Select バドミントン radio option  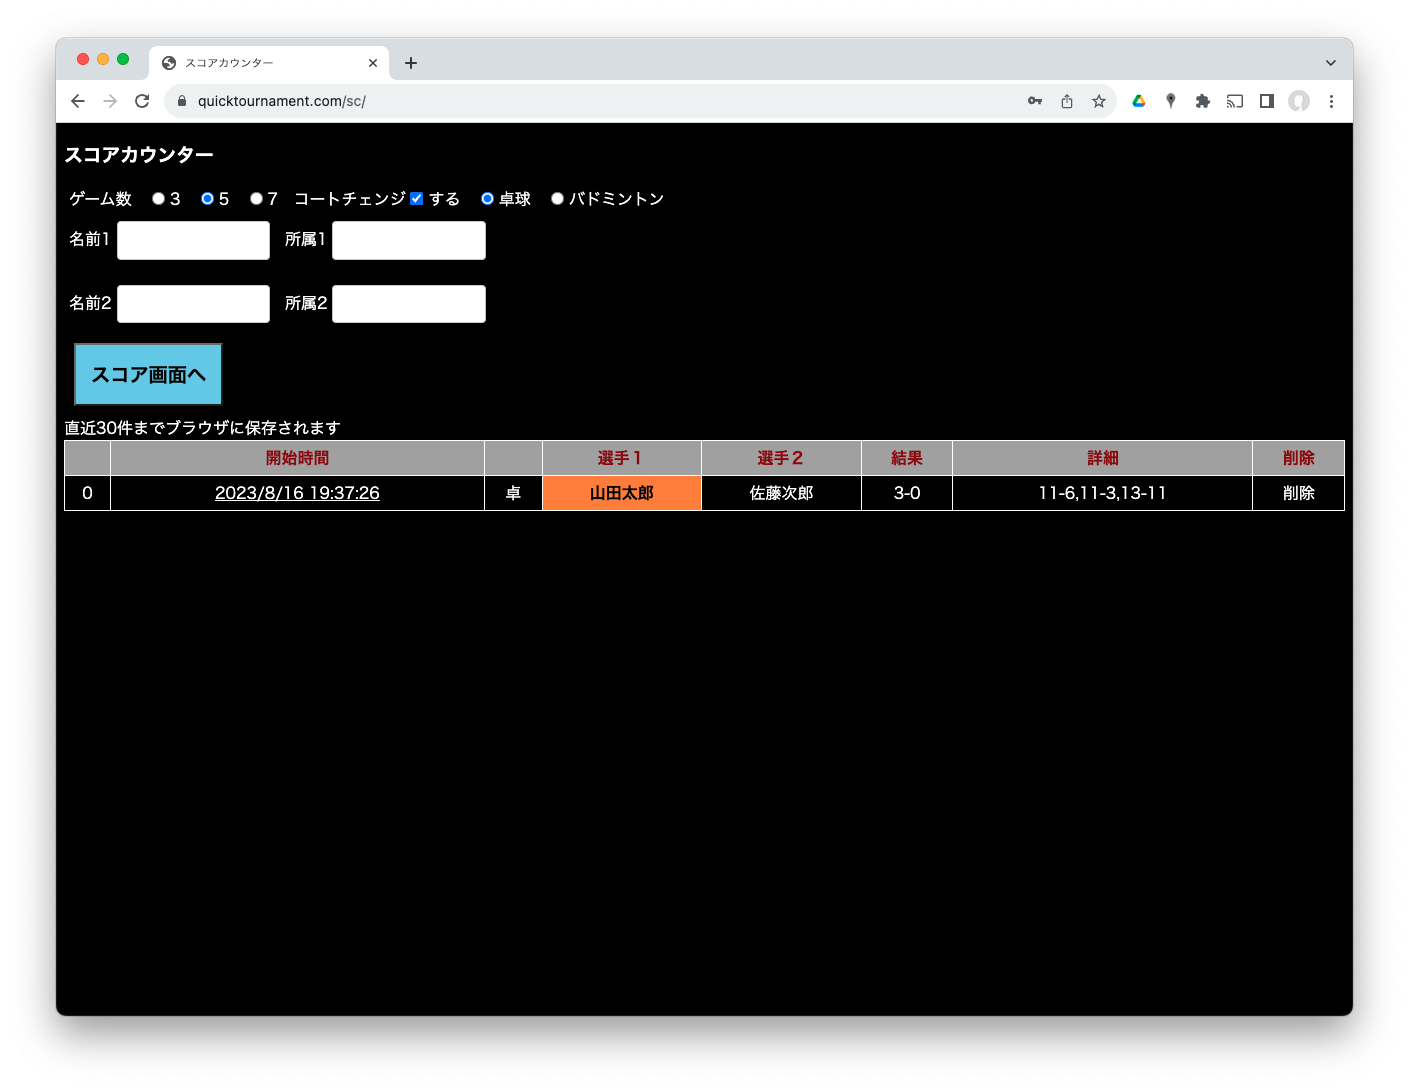[x=558, y=199]
